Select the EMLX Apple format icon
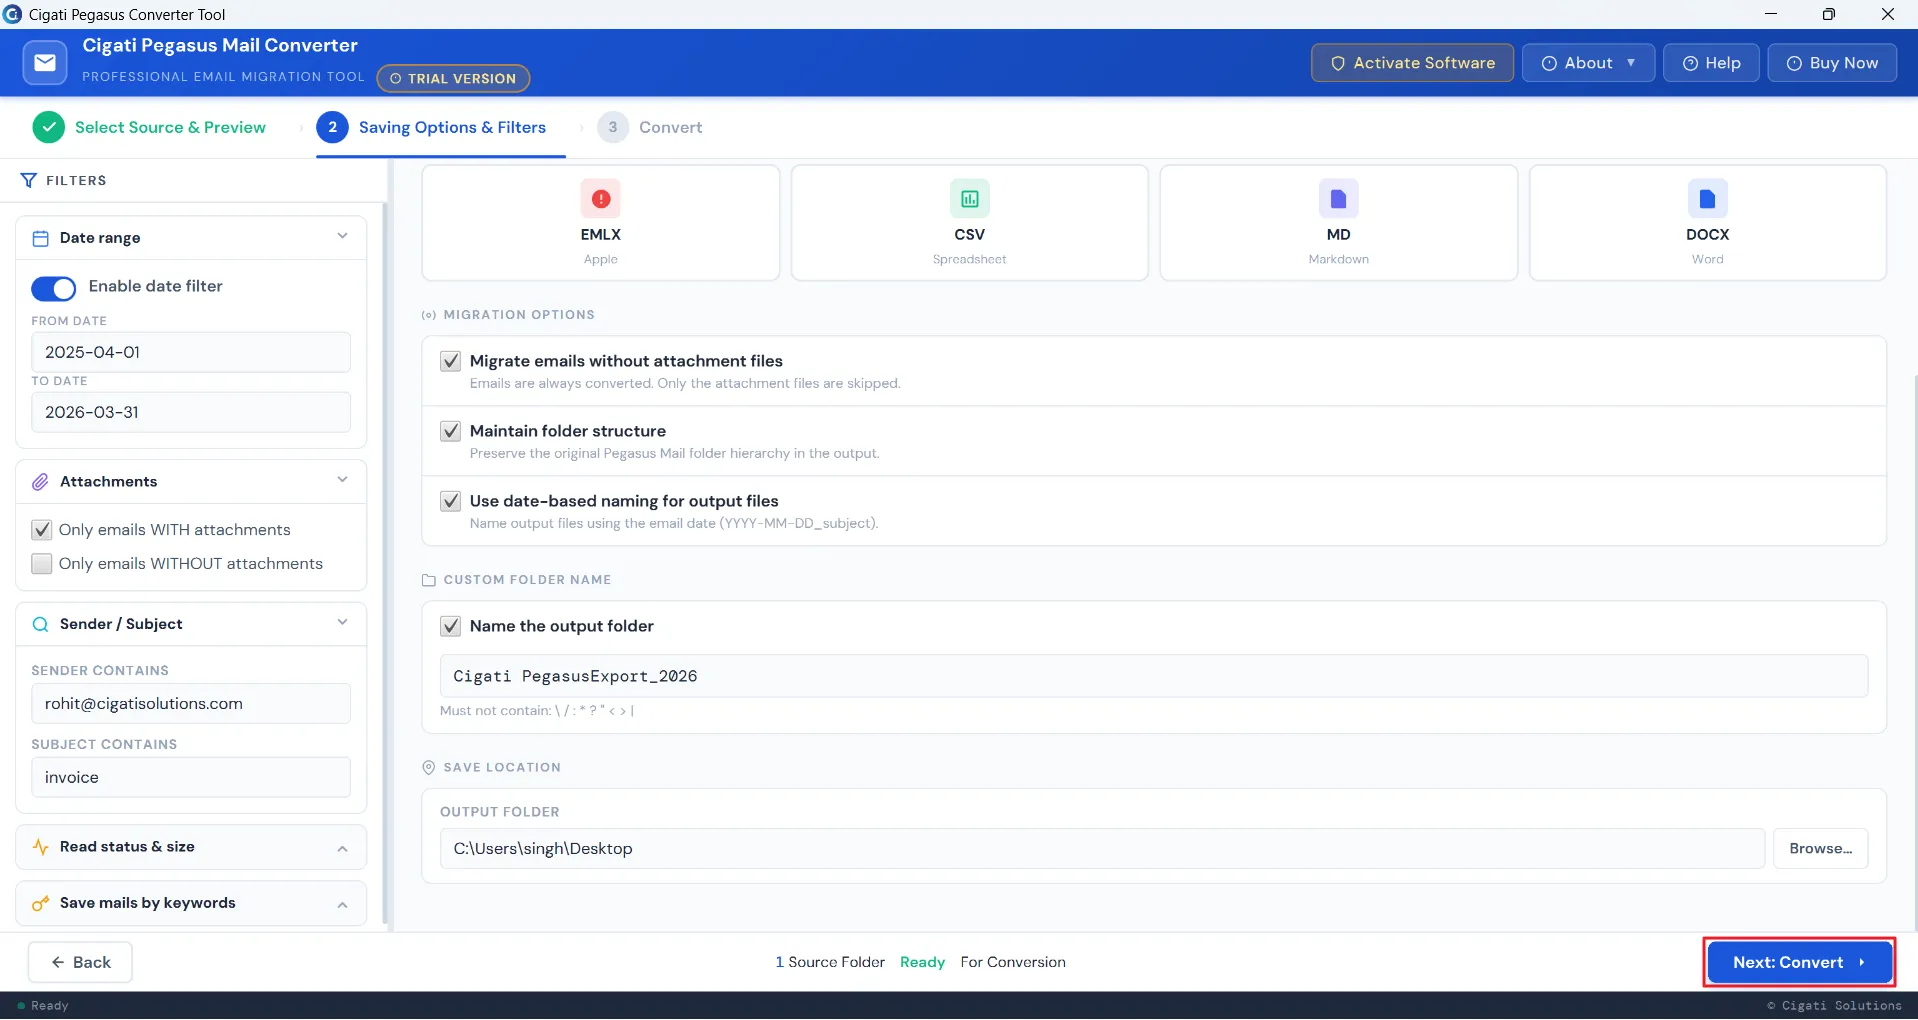Viewport: 1918px width, 1020px height. [x=600, y=199]
